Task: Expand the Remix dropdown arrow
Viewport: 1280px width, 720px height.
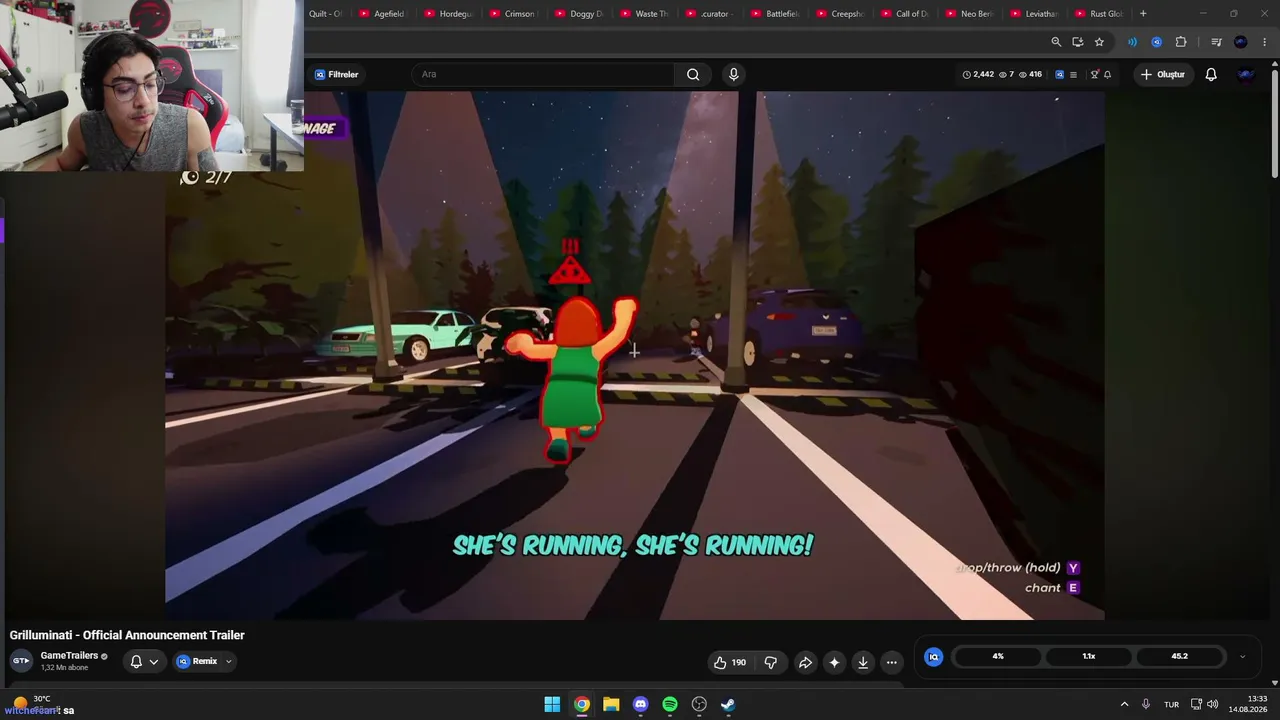Action: pos(229,661)
